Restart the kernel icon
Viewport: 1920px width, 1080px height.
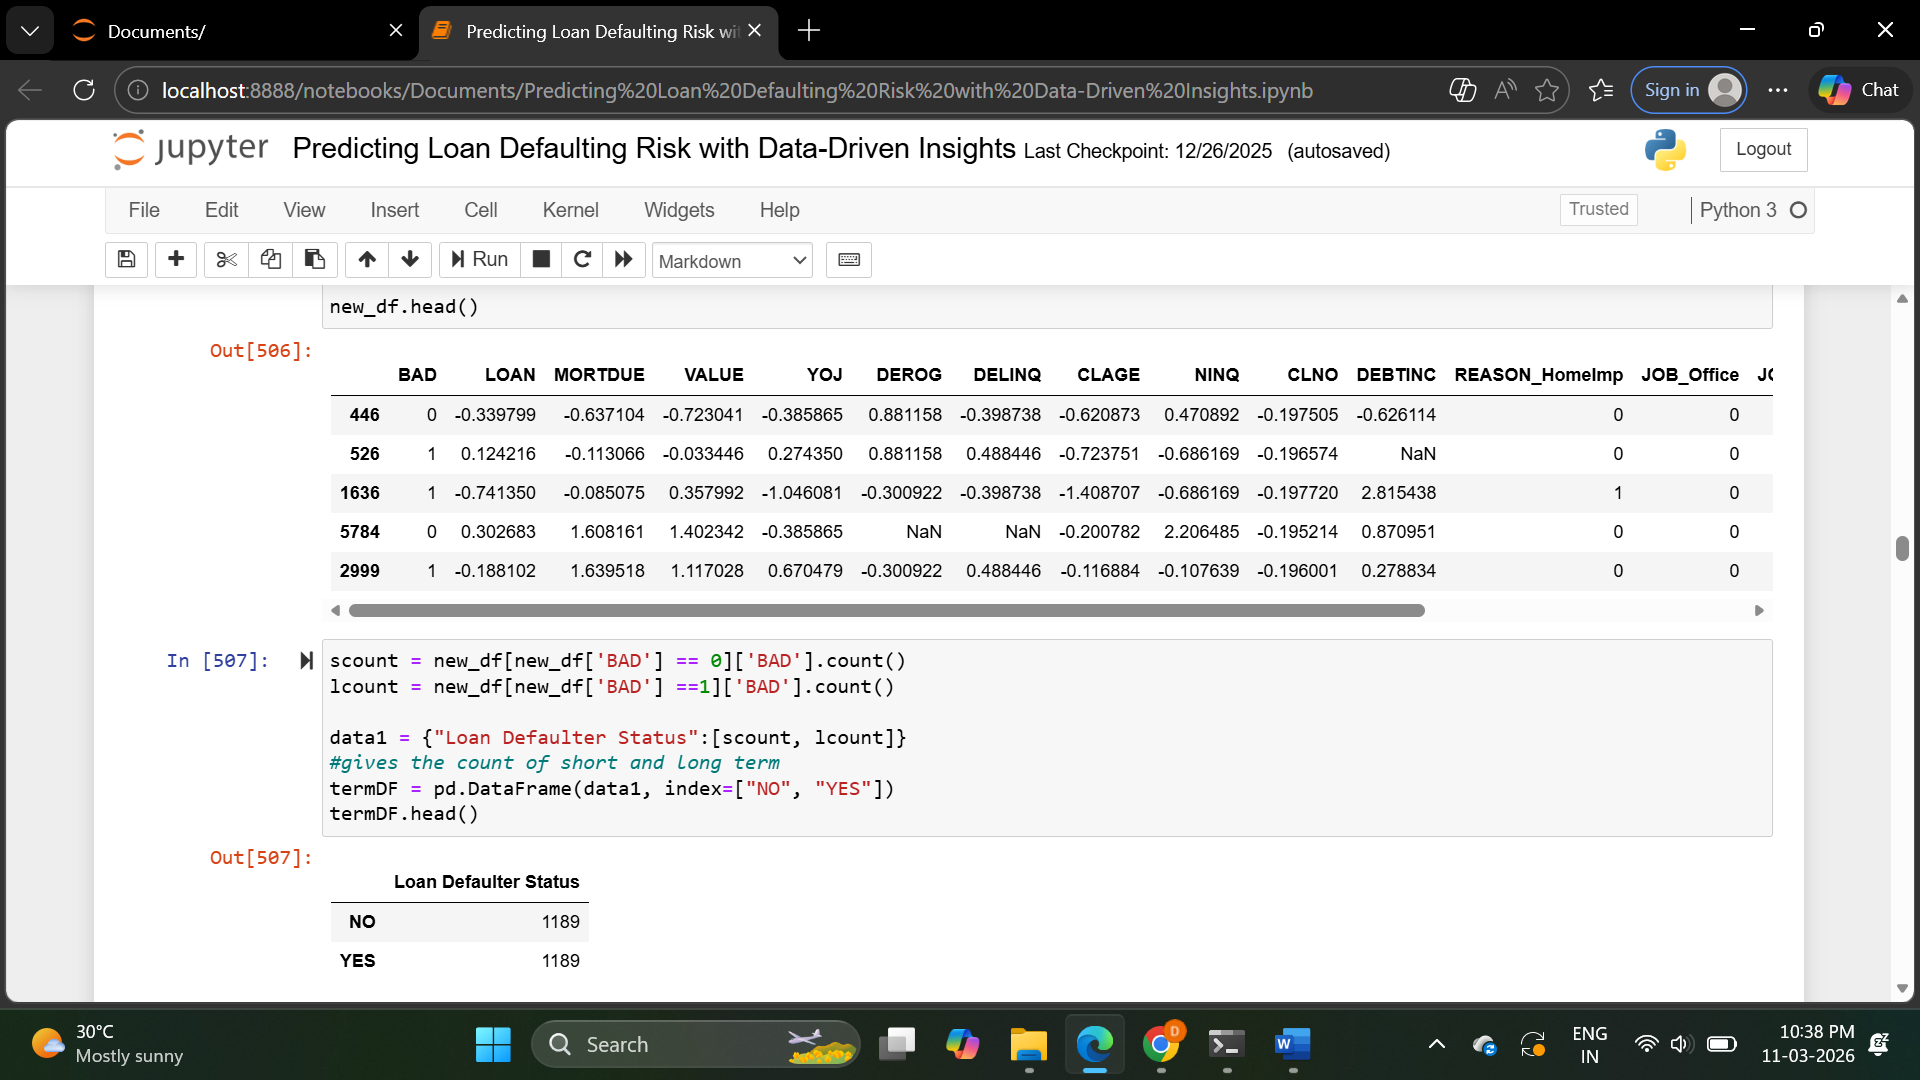pyautogui.click(x=582, y=260)
